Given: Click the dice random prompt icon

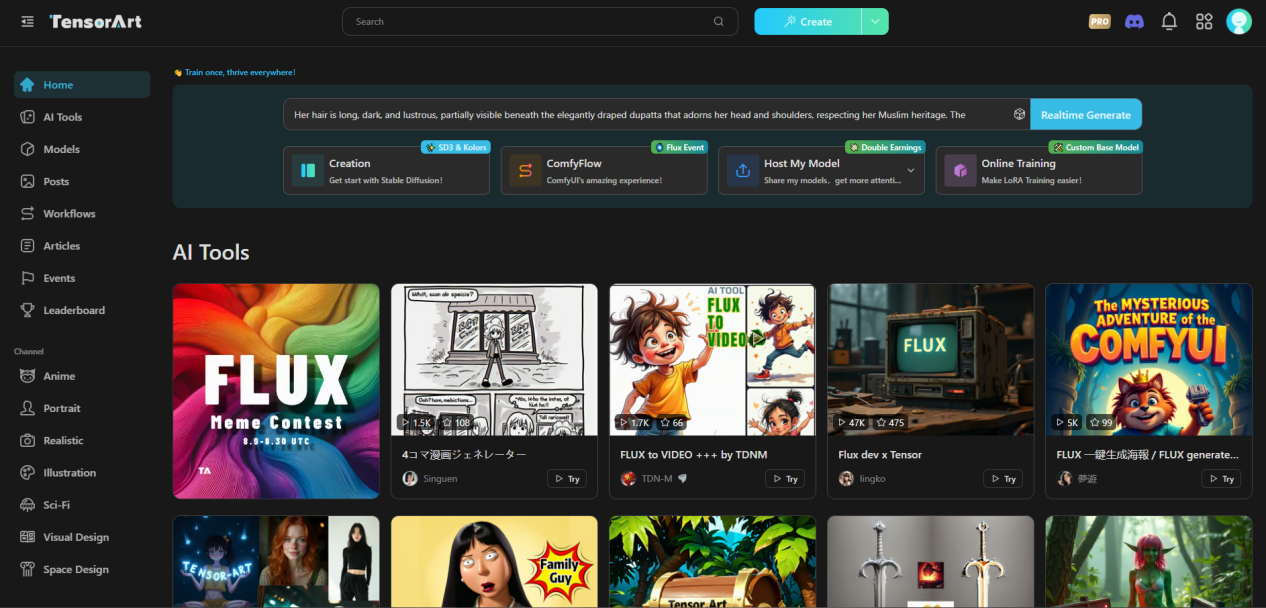Looking at the screenshot, I should coord(1019,115).
